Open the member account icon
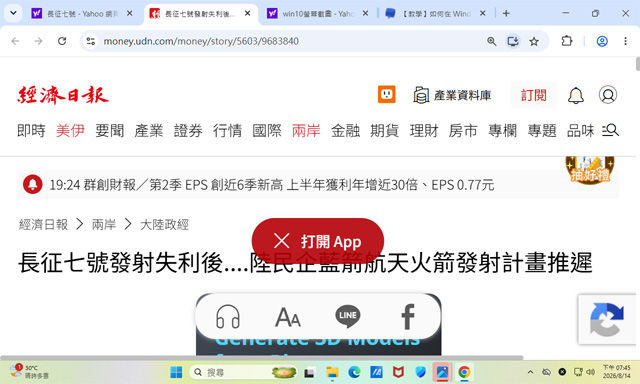 tap(608, 95)
